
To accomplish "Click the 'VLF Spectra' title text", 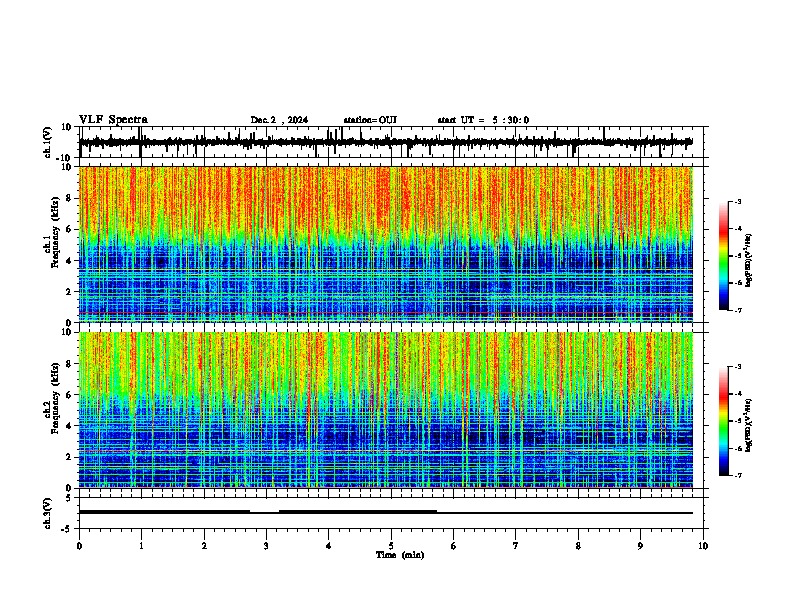I will pyautogui.click(x=113, y=120).
